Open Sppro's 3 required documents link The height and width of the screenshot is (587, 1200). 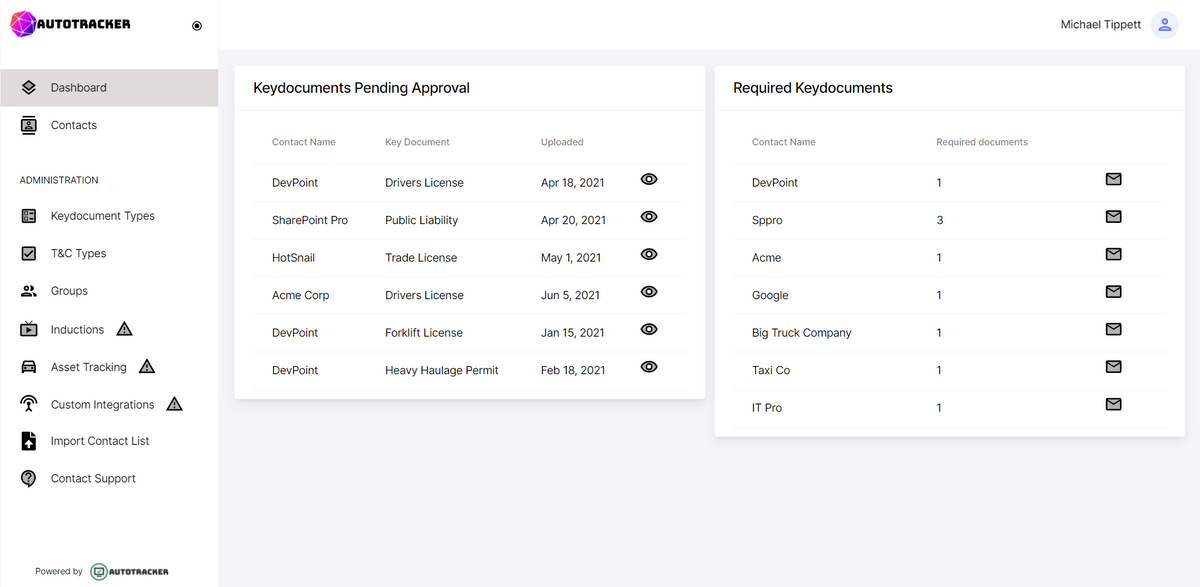point(938,220)
